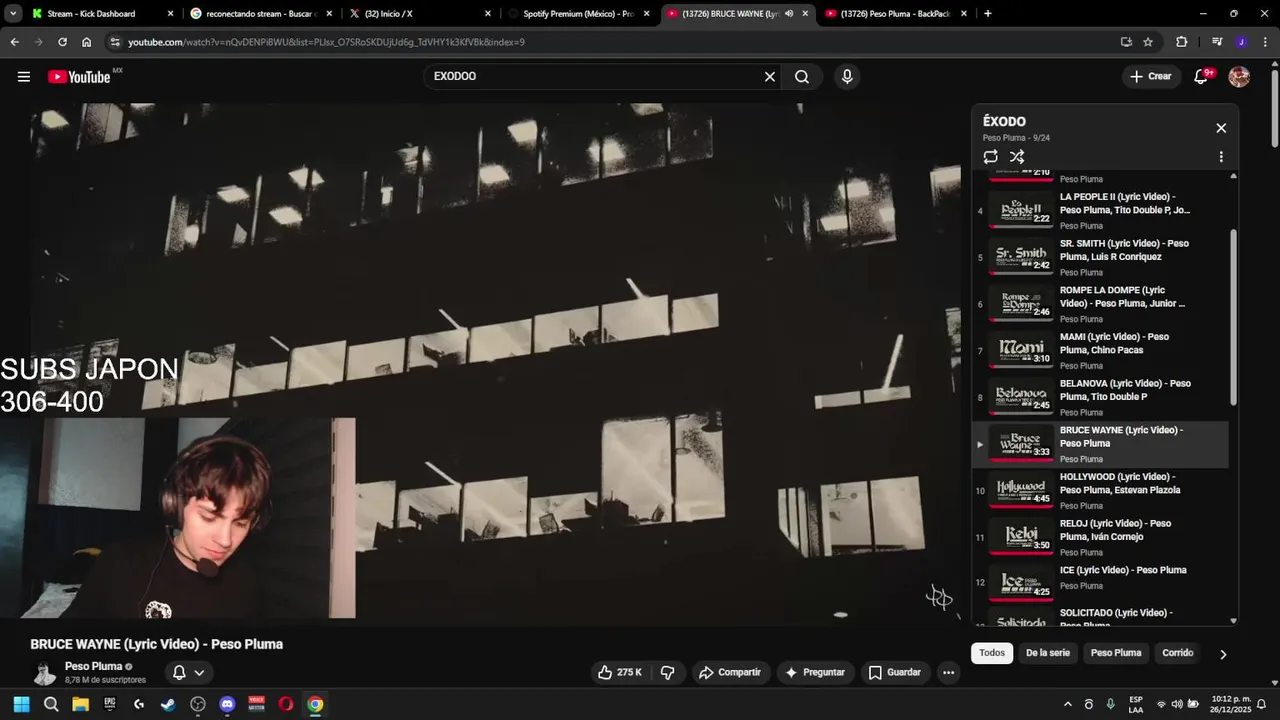This screenshot has width=1280, height=720.
Task: Select Corrido filter chip
Action: (x=1178, y=653)
